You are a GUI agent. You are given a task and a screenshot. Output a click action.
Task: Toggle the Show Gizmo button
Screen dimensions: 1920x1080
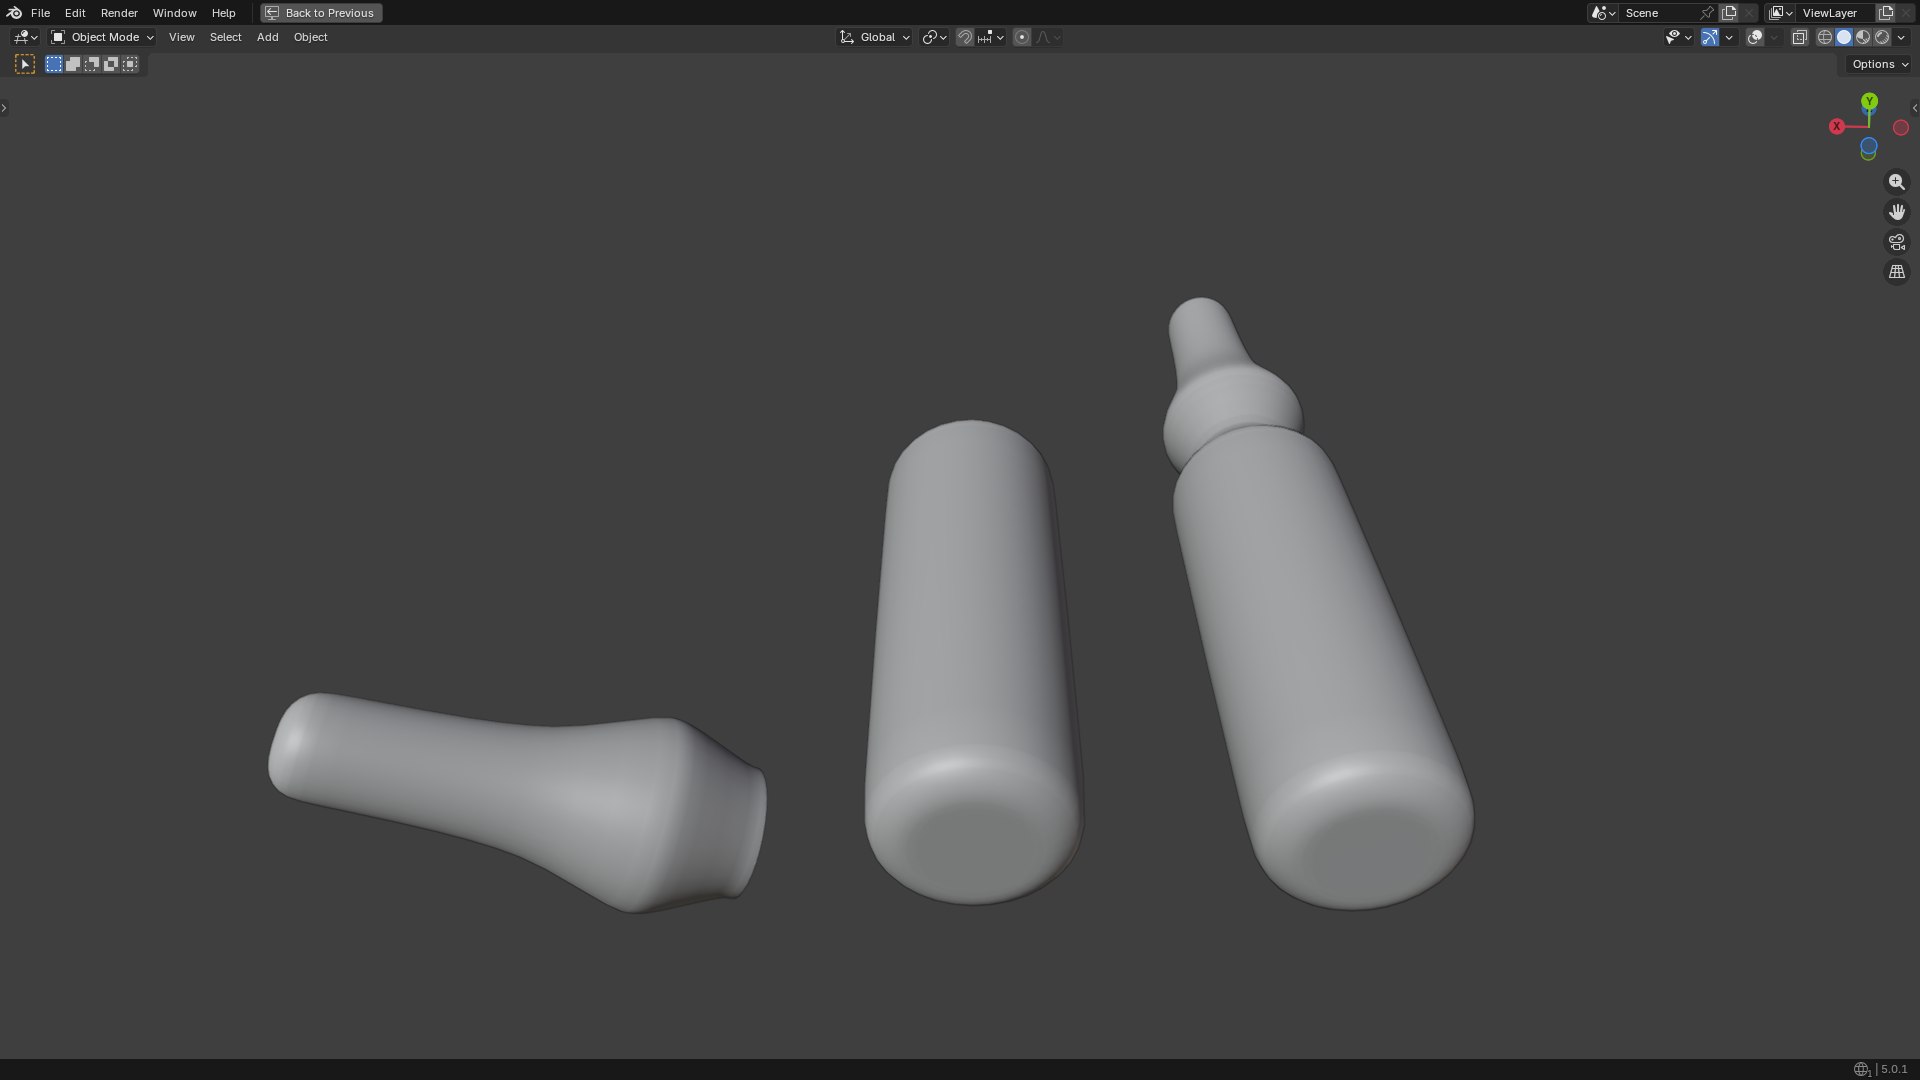(1710, 37)
